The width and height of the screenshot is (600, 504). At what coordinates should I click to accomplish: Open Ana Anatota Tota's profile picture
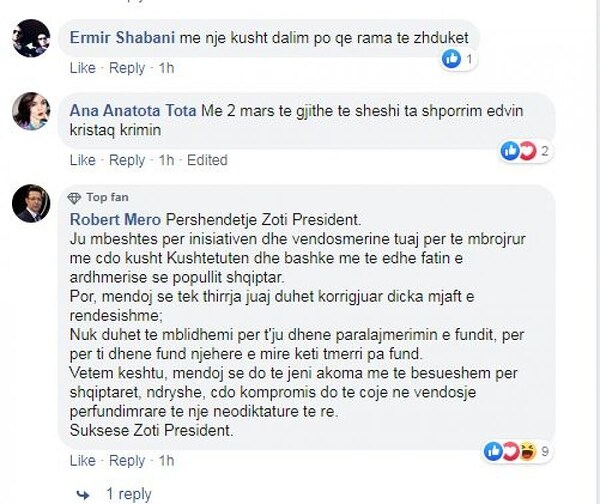tap(30, 111)
